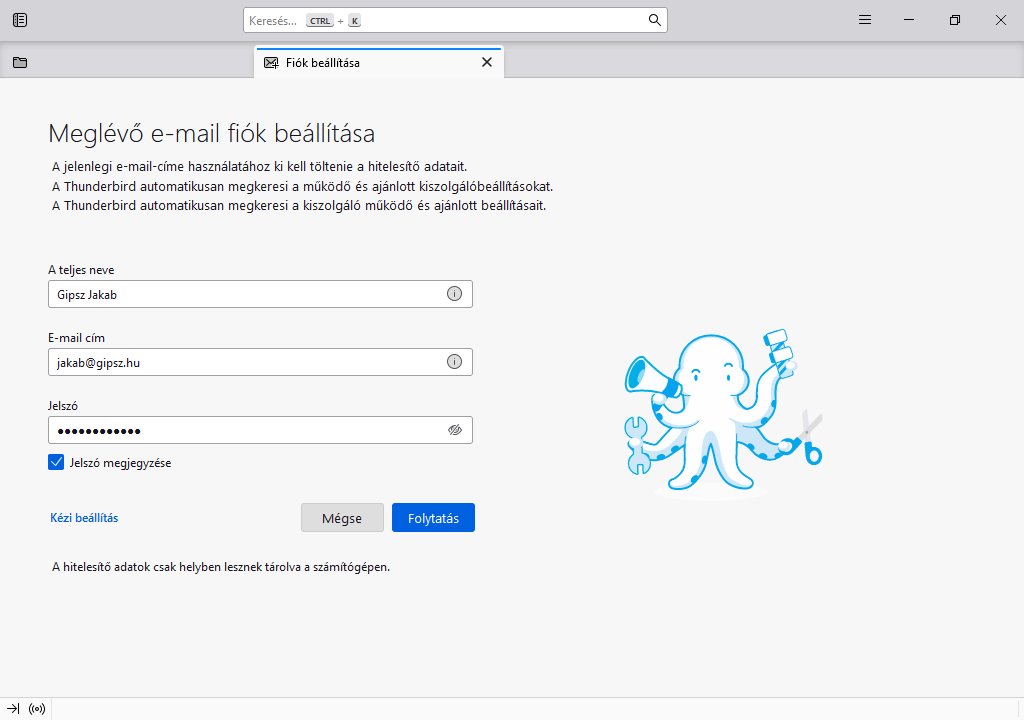This screenshot has height=720, width=1024.
Task: Click the online status radio icon
Action: coord(37,708)
